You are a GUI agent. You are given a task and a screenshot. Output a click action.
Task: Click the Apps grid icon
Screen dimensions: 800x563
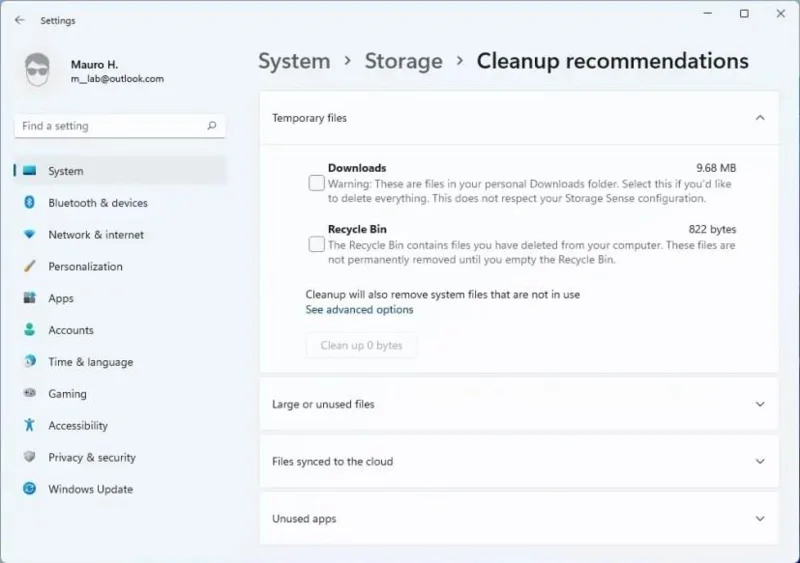[30, 298]
